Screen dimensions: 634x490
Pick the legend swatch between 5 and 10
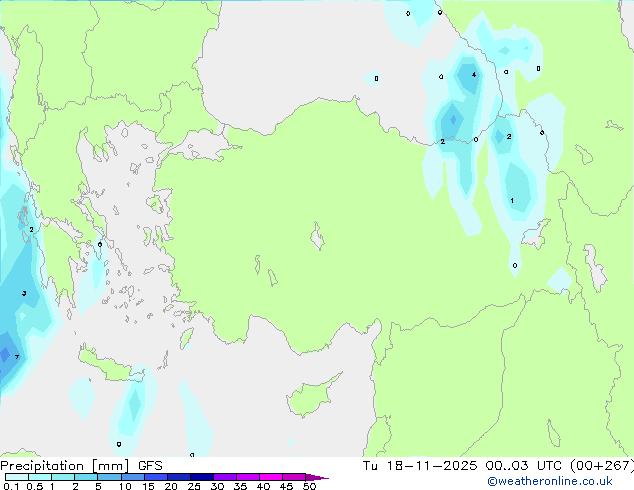(x=109, y=477)
